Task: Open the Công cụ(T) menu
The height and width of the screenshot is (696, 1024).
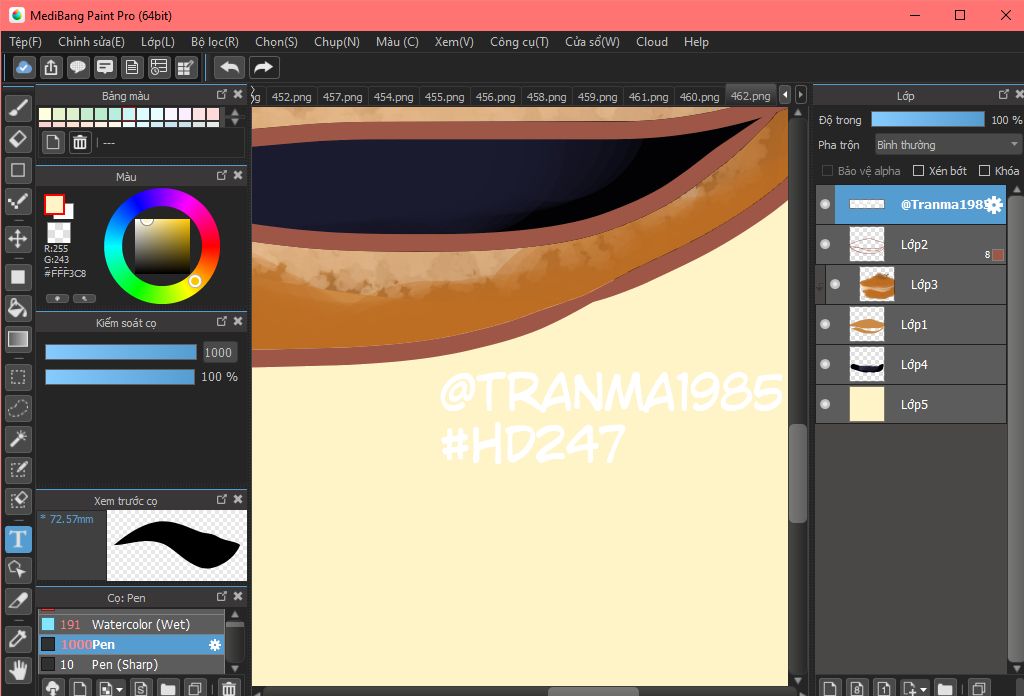Action: point(519,42)
